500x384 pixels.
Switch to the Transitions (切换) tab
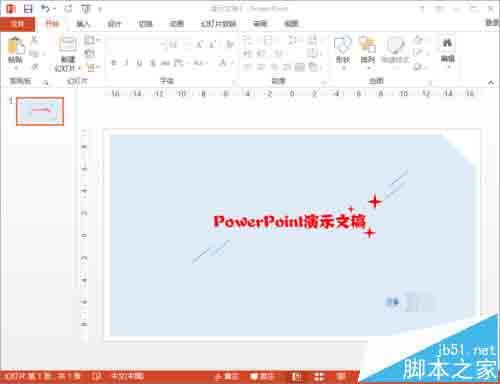click(145, 24)
